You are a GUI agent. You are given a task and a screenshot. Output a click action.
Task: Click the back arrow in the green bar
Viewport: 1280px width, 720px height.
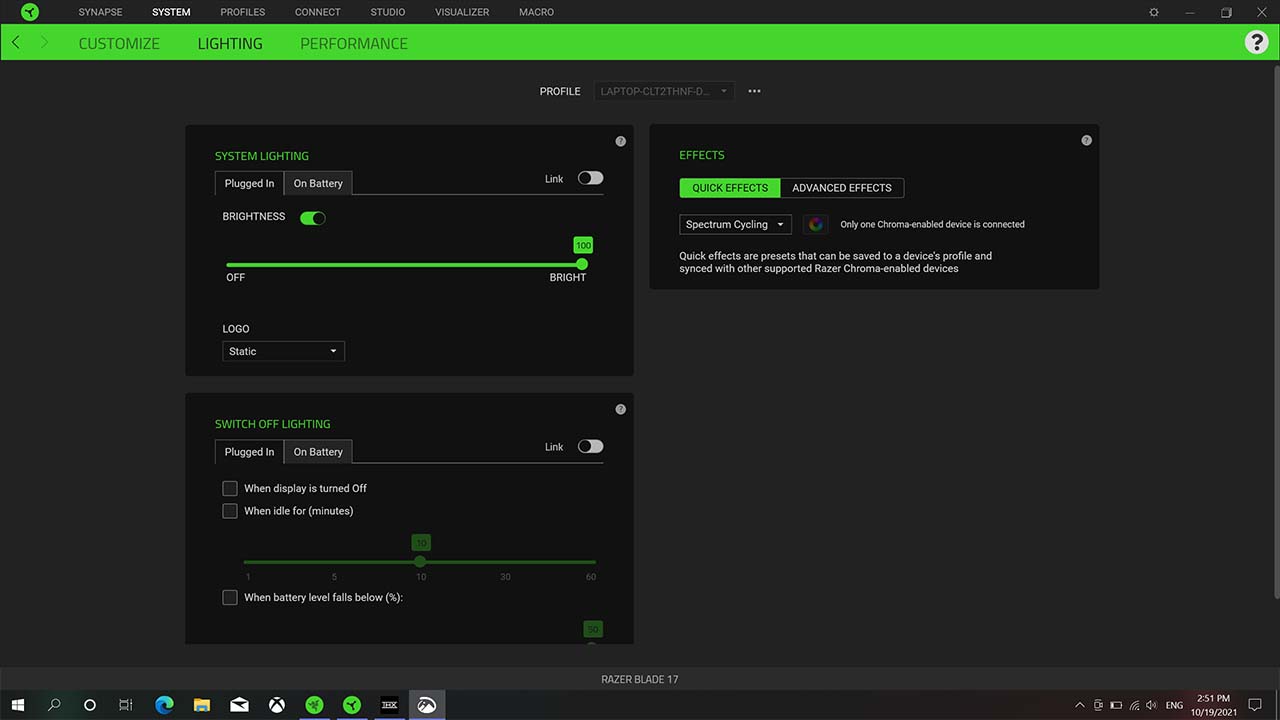click(16, 43)
